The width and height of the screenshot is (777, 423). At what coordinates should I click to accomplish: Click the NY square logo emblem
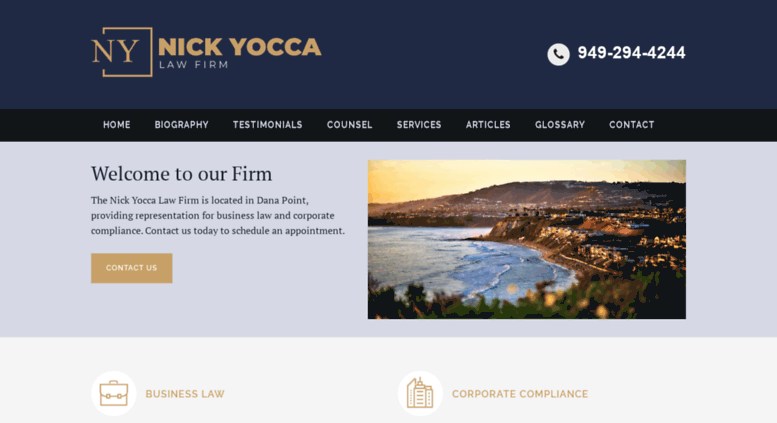(122, 52)
